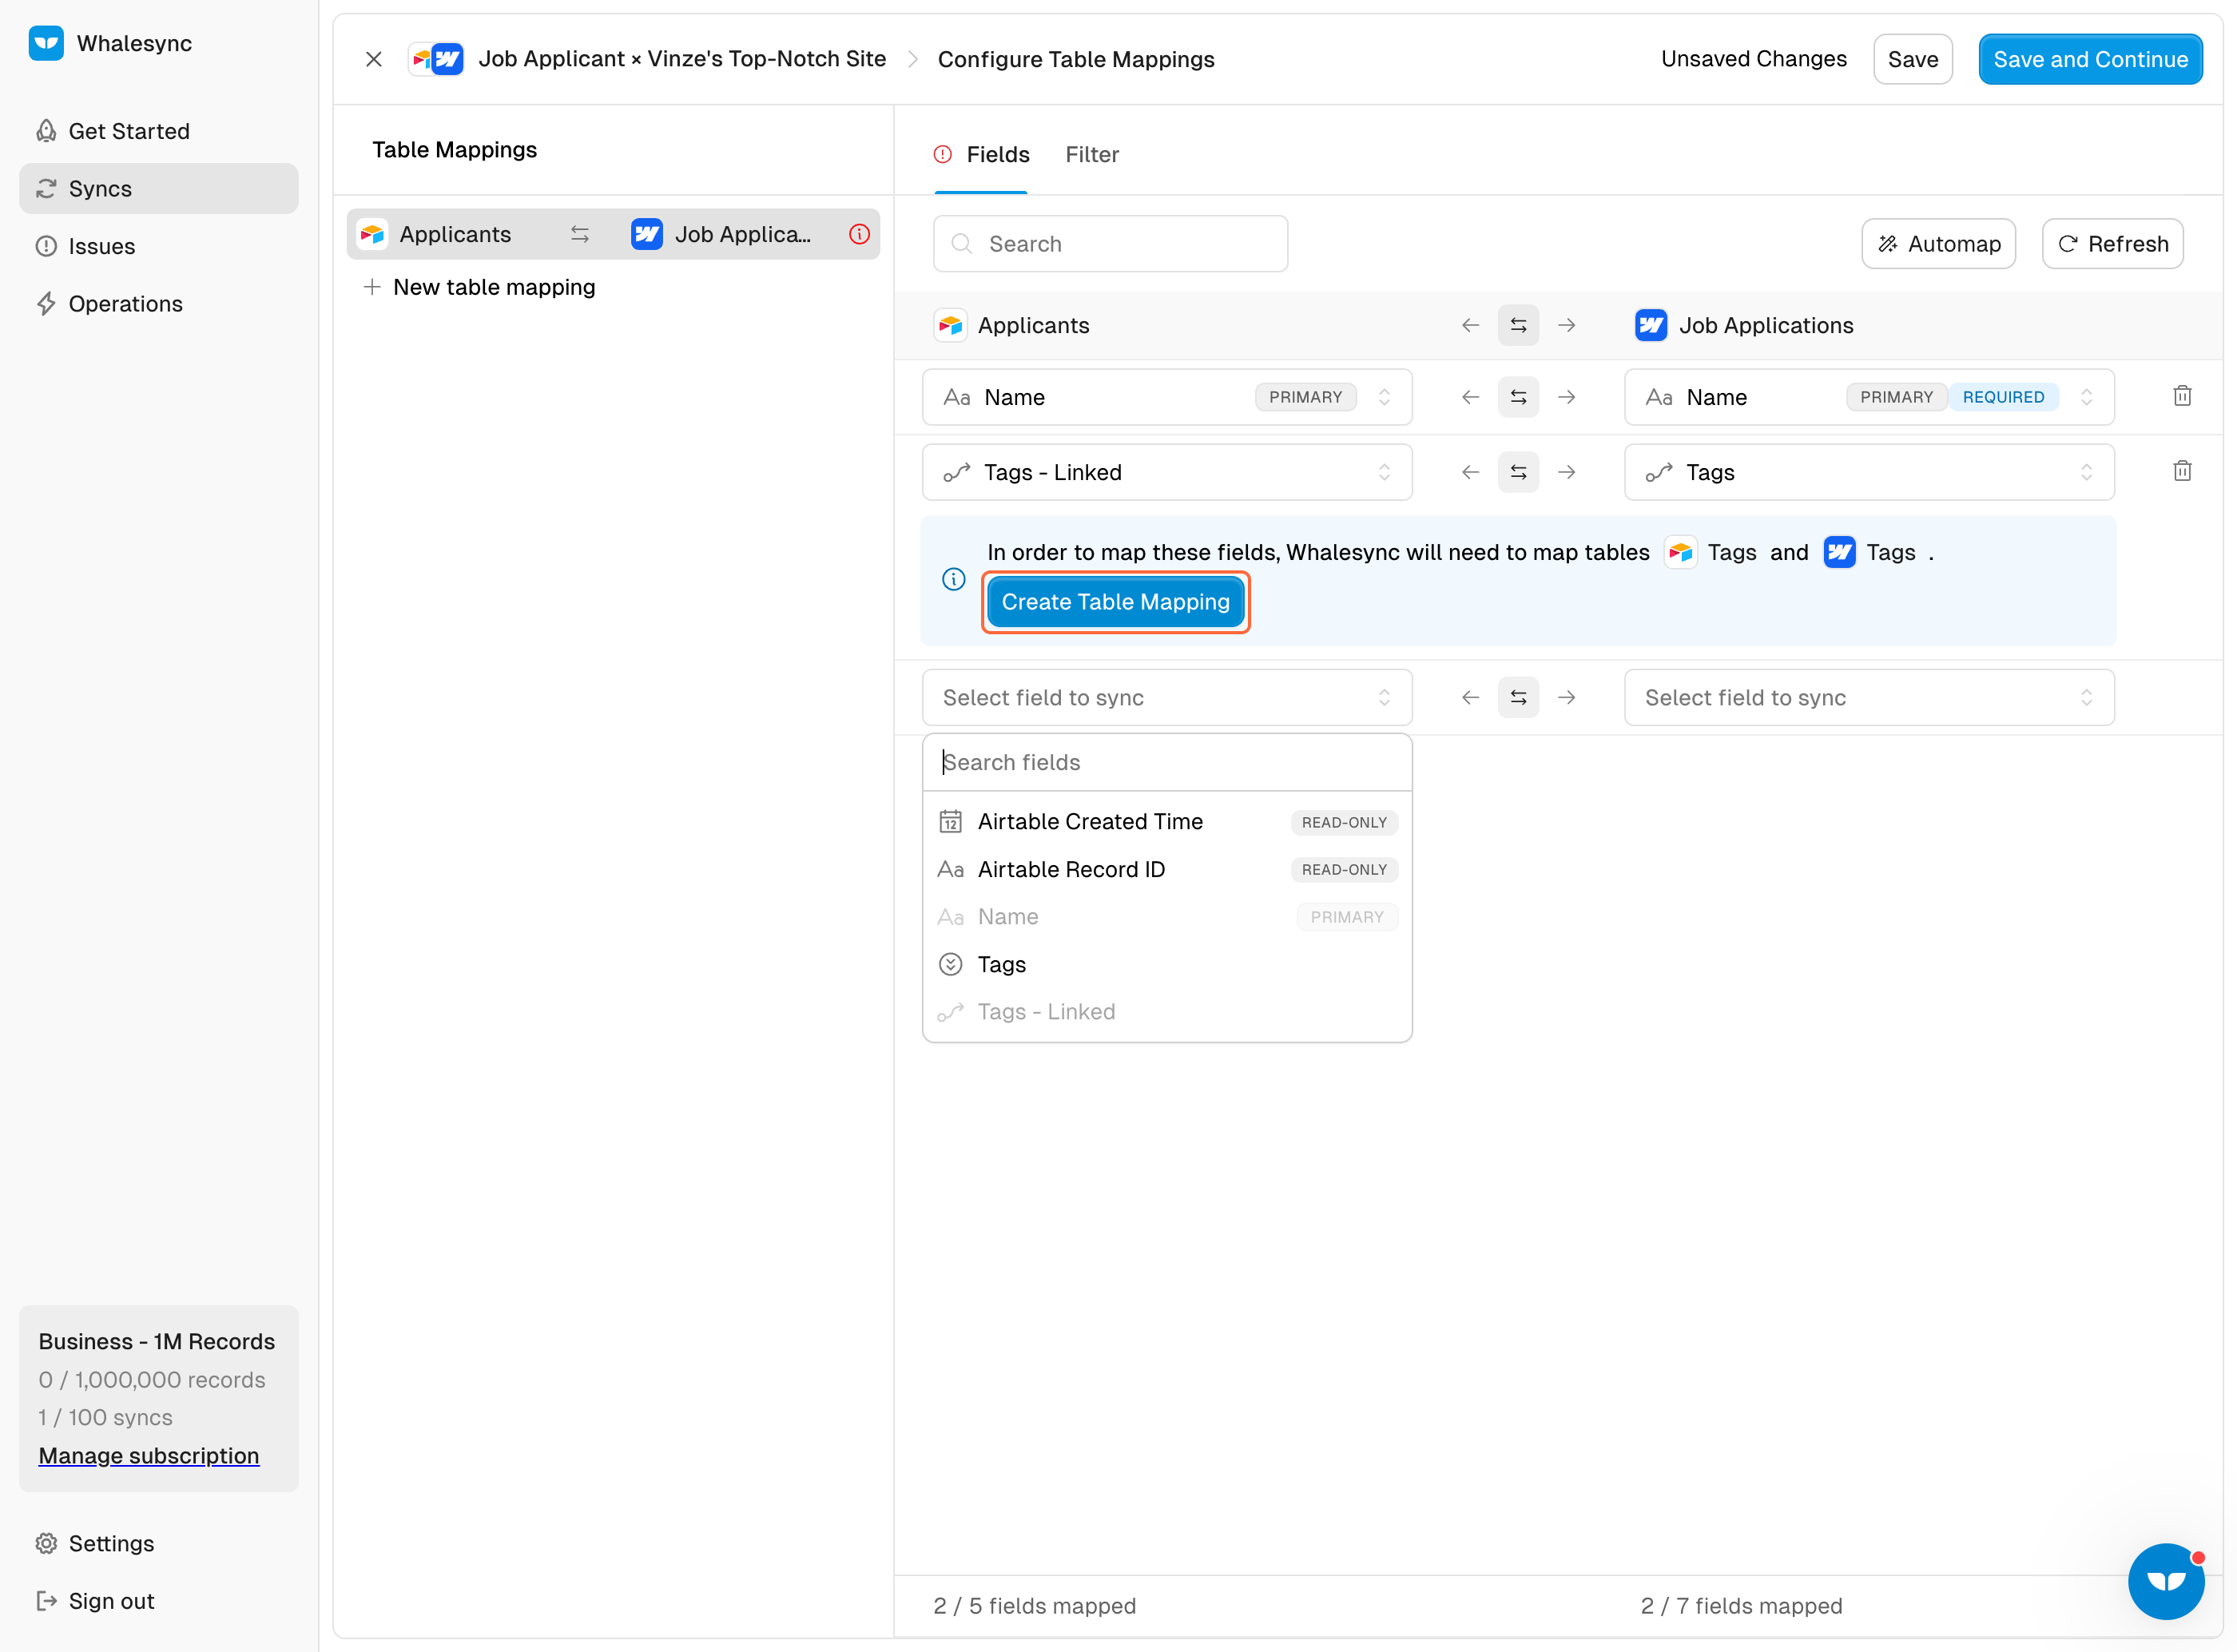Image resolution: width=2237 pixels, height=1652 pixels.
Task: Set Name row sync direction to left arrow
Action: (x=1469, y=397)
